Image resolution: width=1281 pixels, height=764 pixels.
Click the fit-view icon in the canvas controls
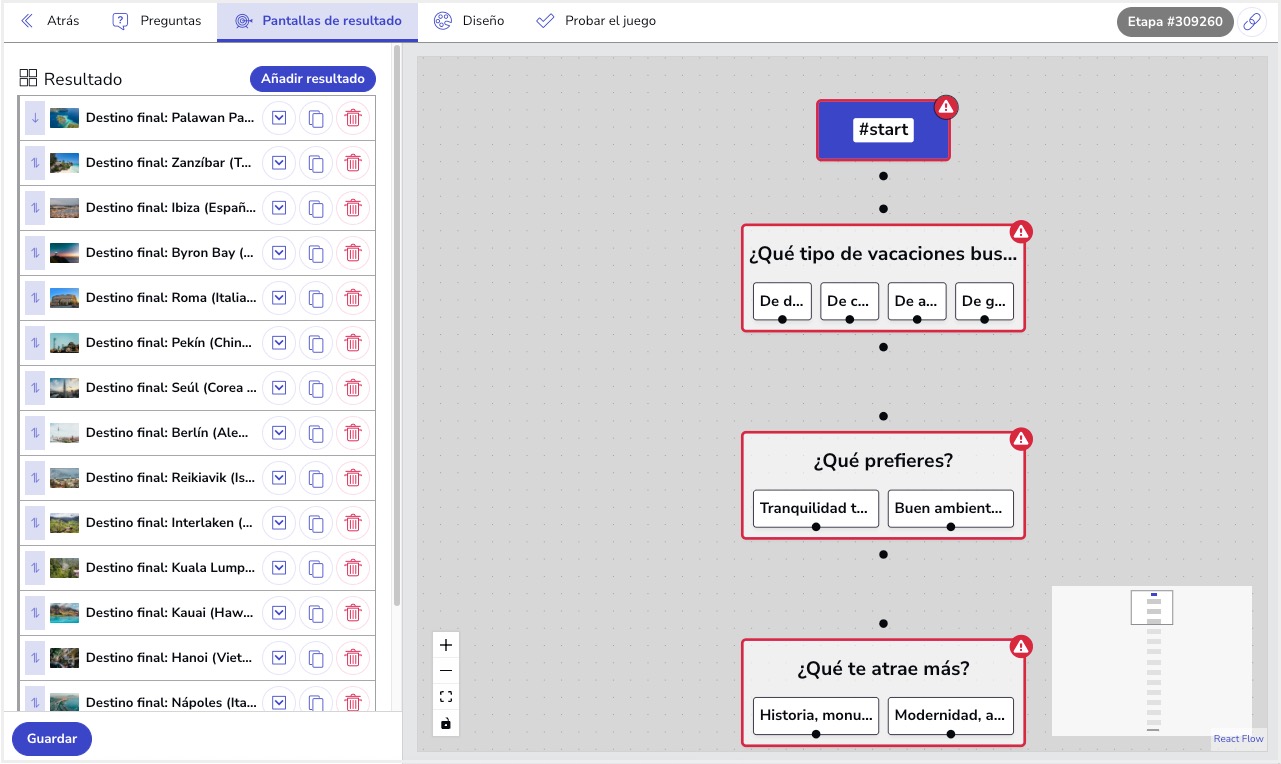[445, 697]
